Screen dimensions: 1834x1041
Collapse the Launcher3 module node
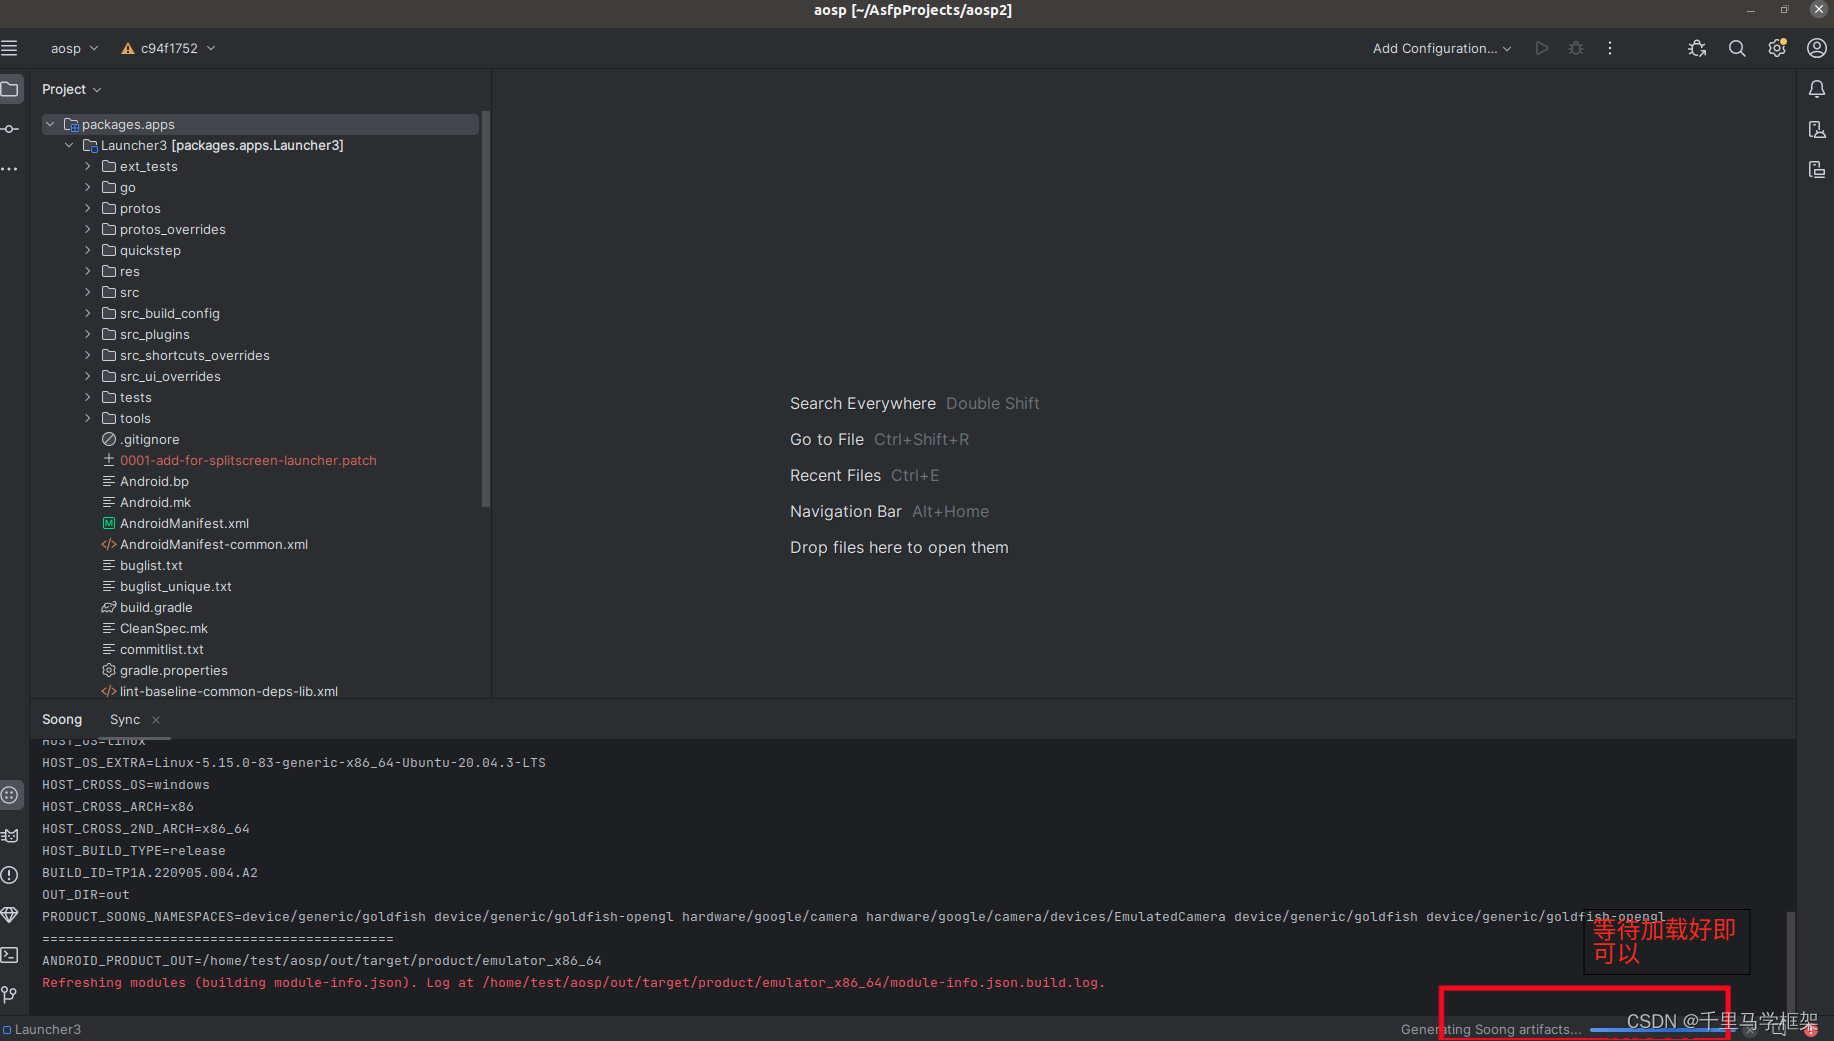[69, 145]
